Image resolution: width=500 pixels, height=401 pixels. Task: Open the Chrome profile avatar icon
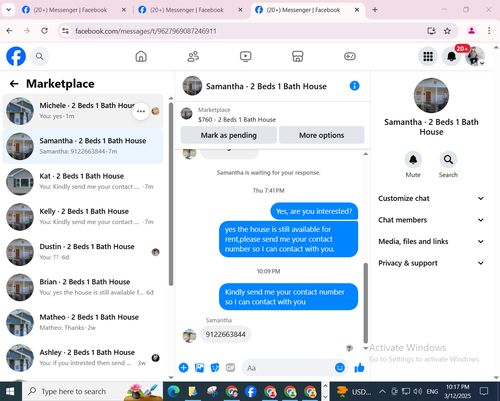pyautogui.click(x=471, y=31)
